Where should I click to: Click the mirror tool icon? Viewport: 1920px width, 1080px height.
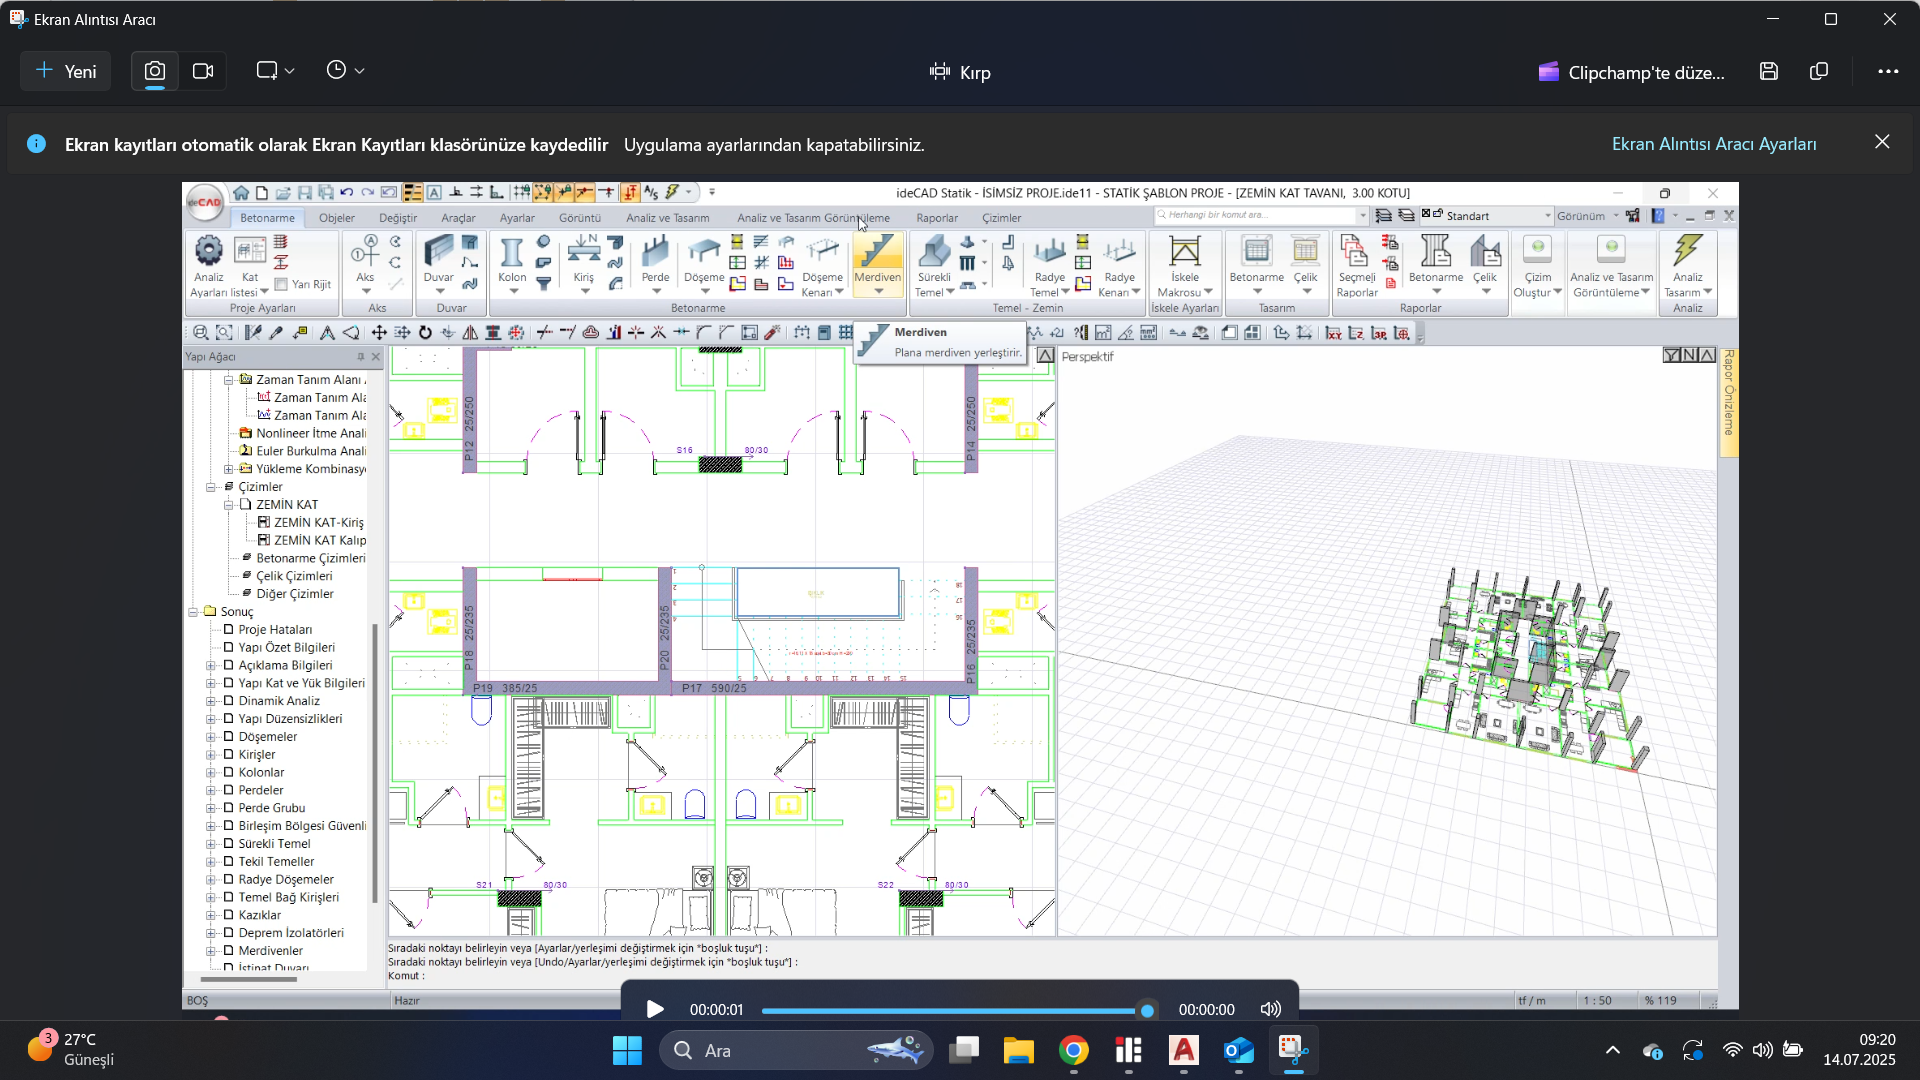point(470,333)
